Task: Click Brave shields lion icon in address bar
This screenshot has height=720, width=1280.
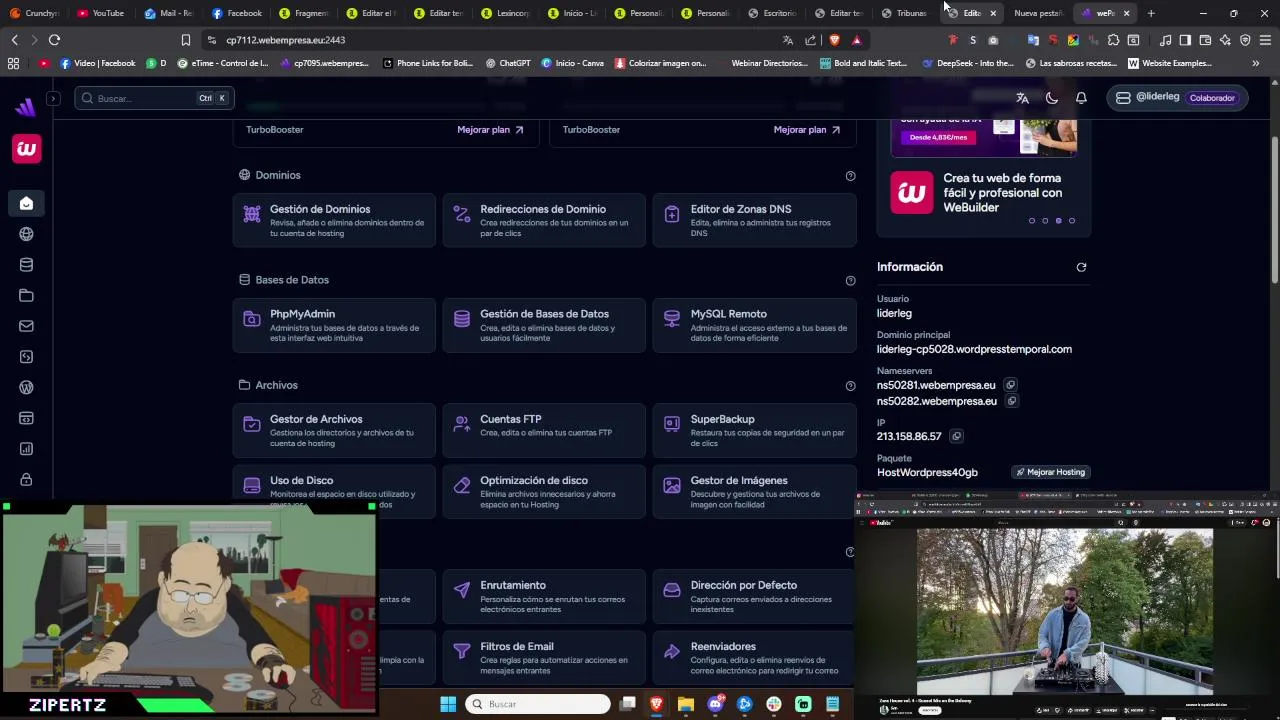Action: [834, 40]
